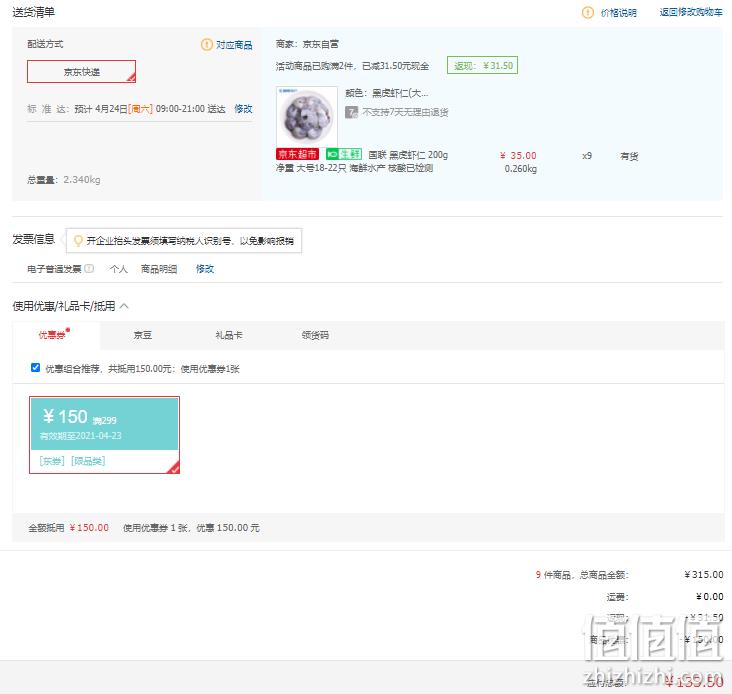Screen dimensions: 732x694
Task: Click the price explanation info icon
Action: click(x=587, y=13)
